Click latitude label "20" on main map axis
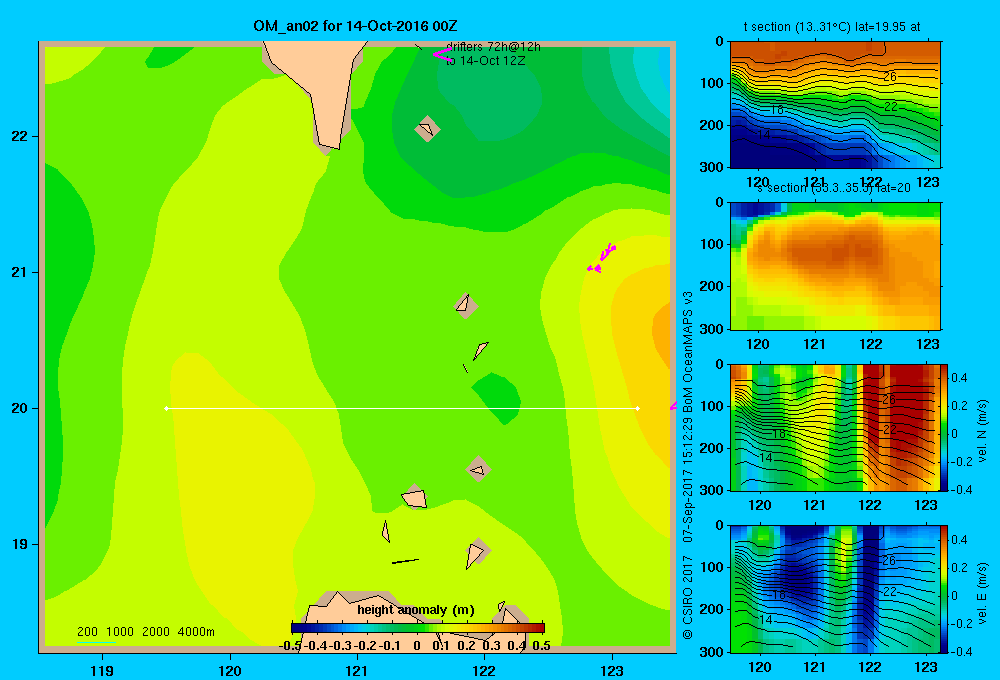 click(x=19, y=408)
